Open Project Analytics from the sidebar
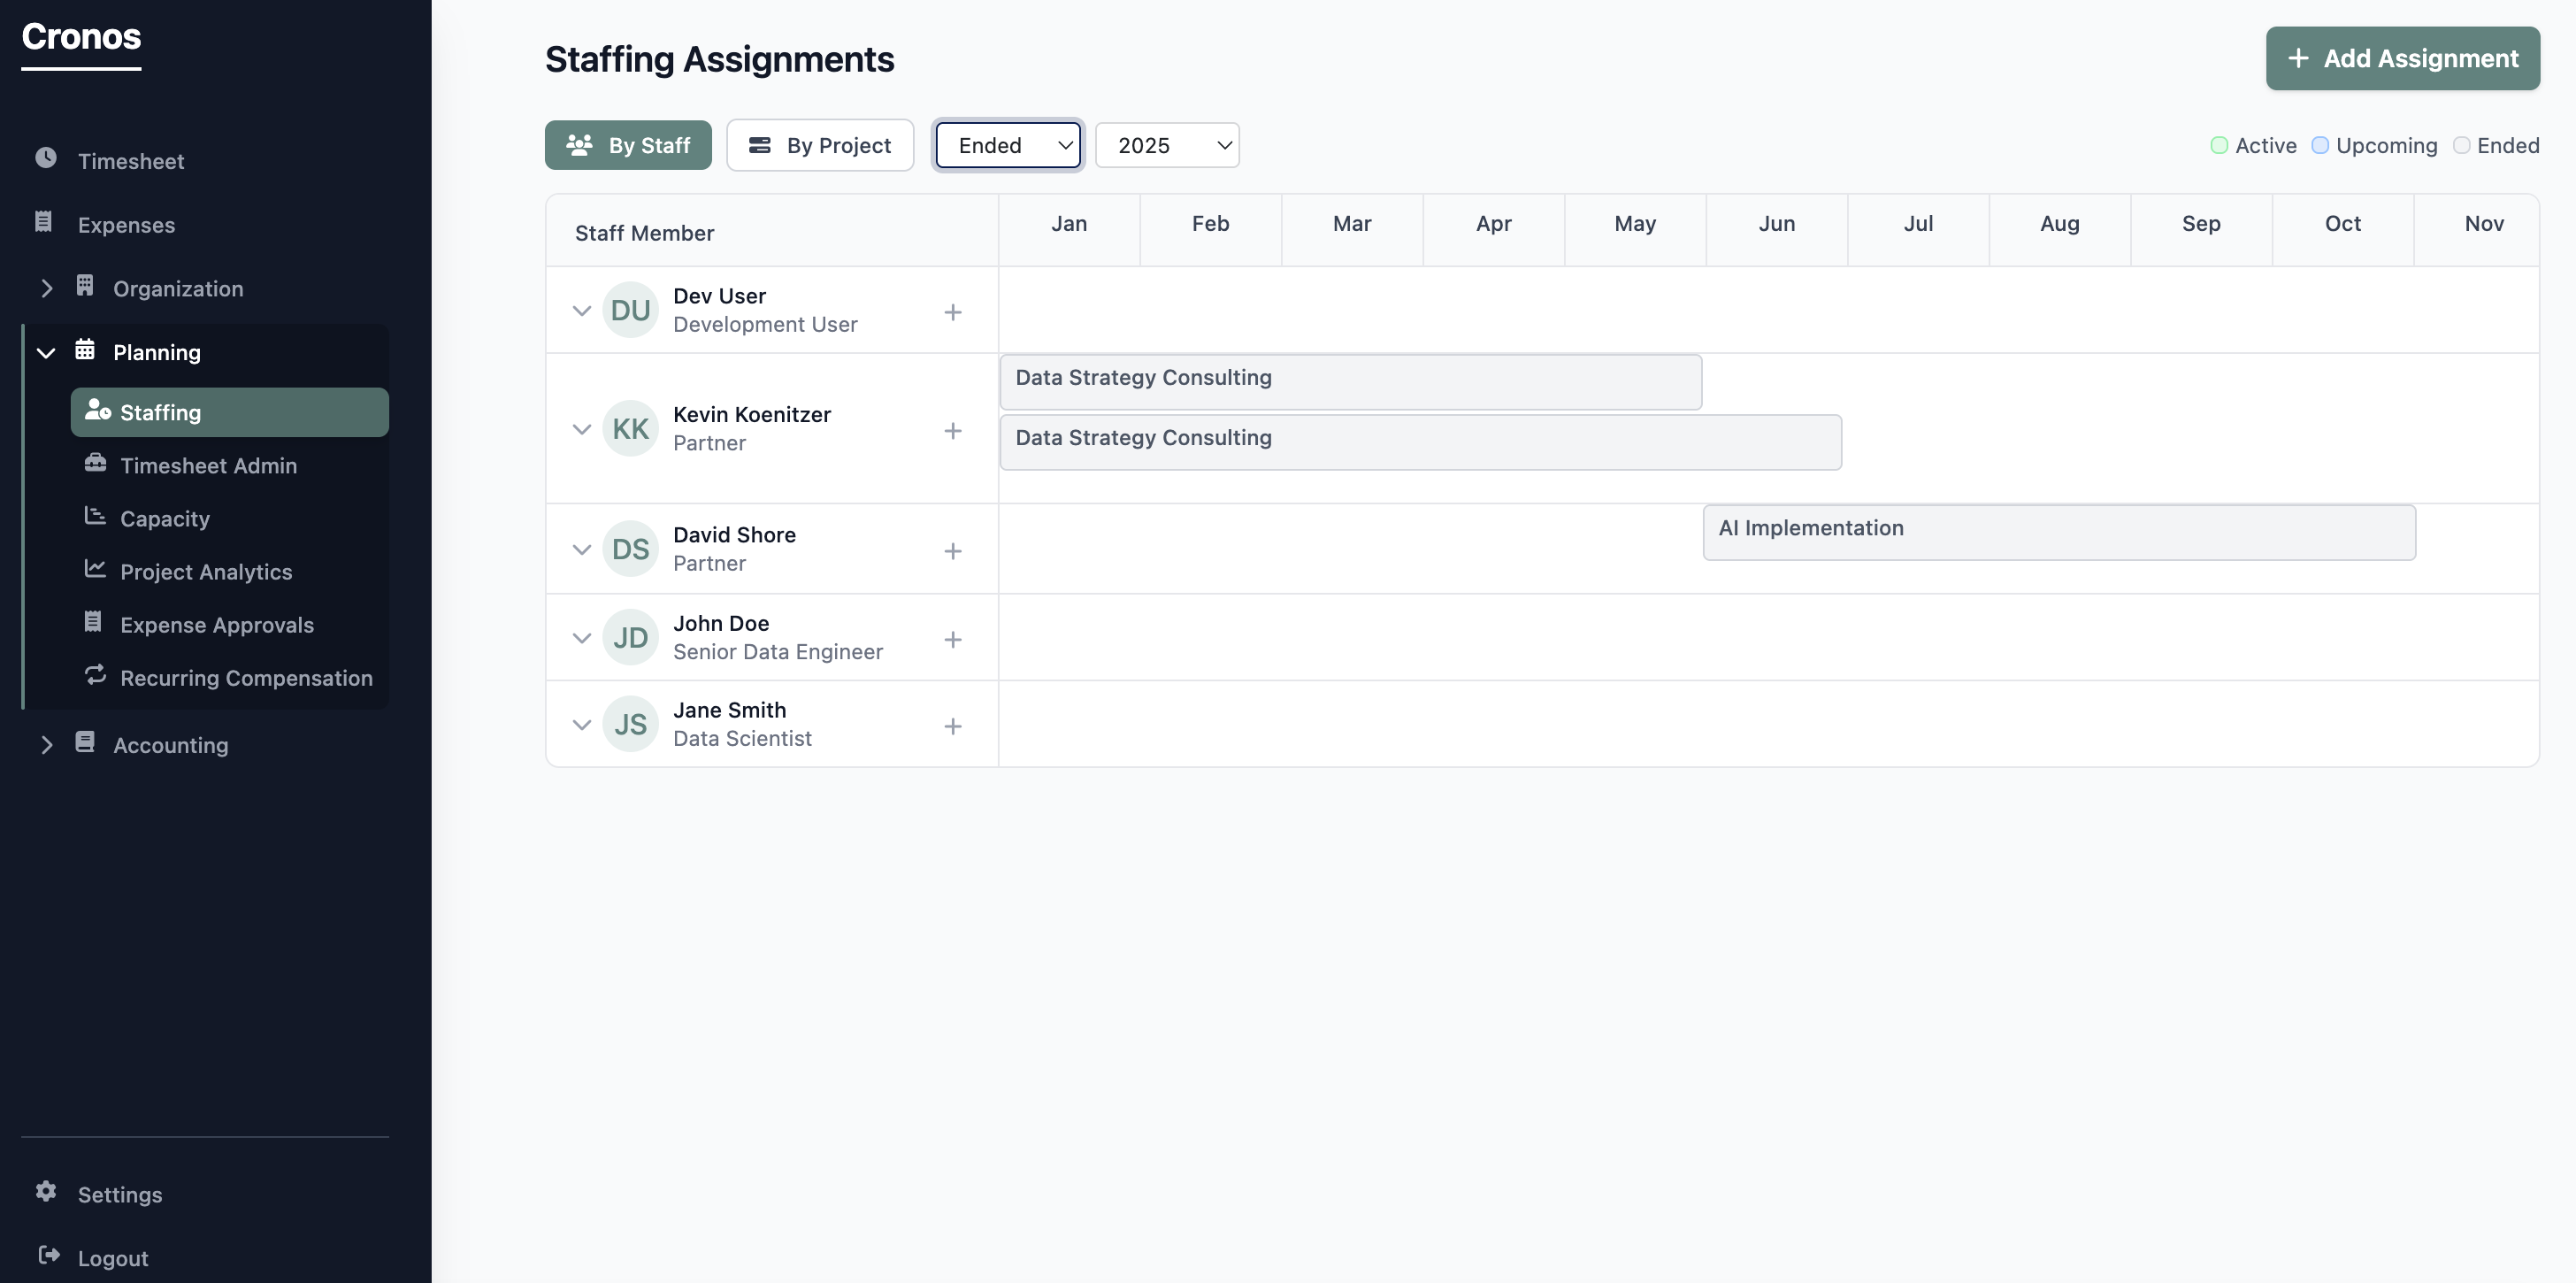The height and width of the screenshot is (1283, 2576). click(x=205, y=571)
